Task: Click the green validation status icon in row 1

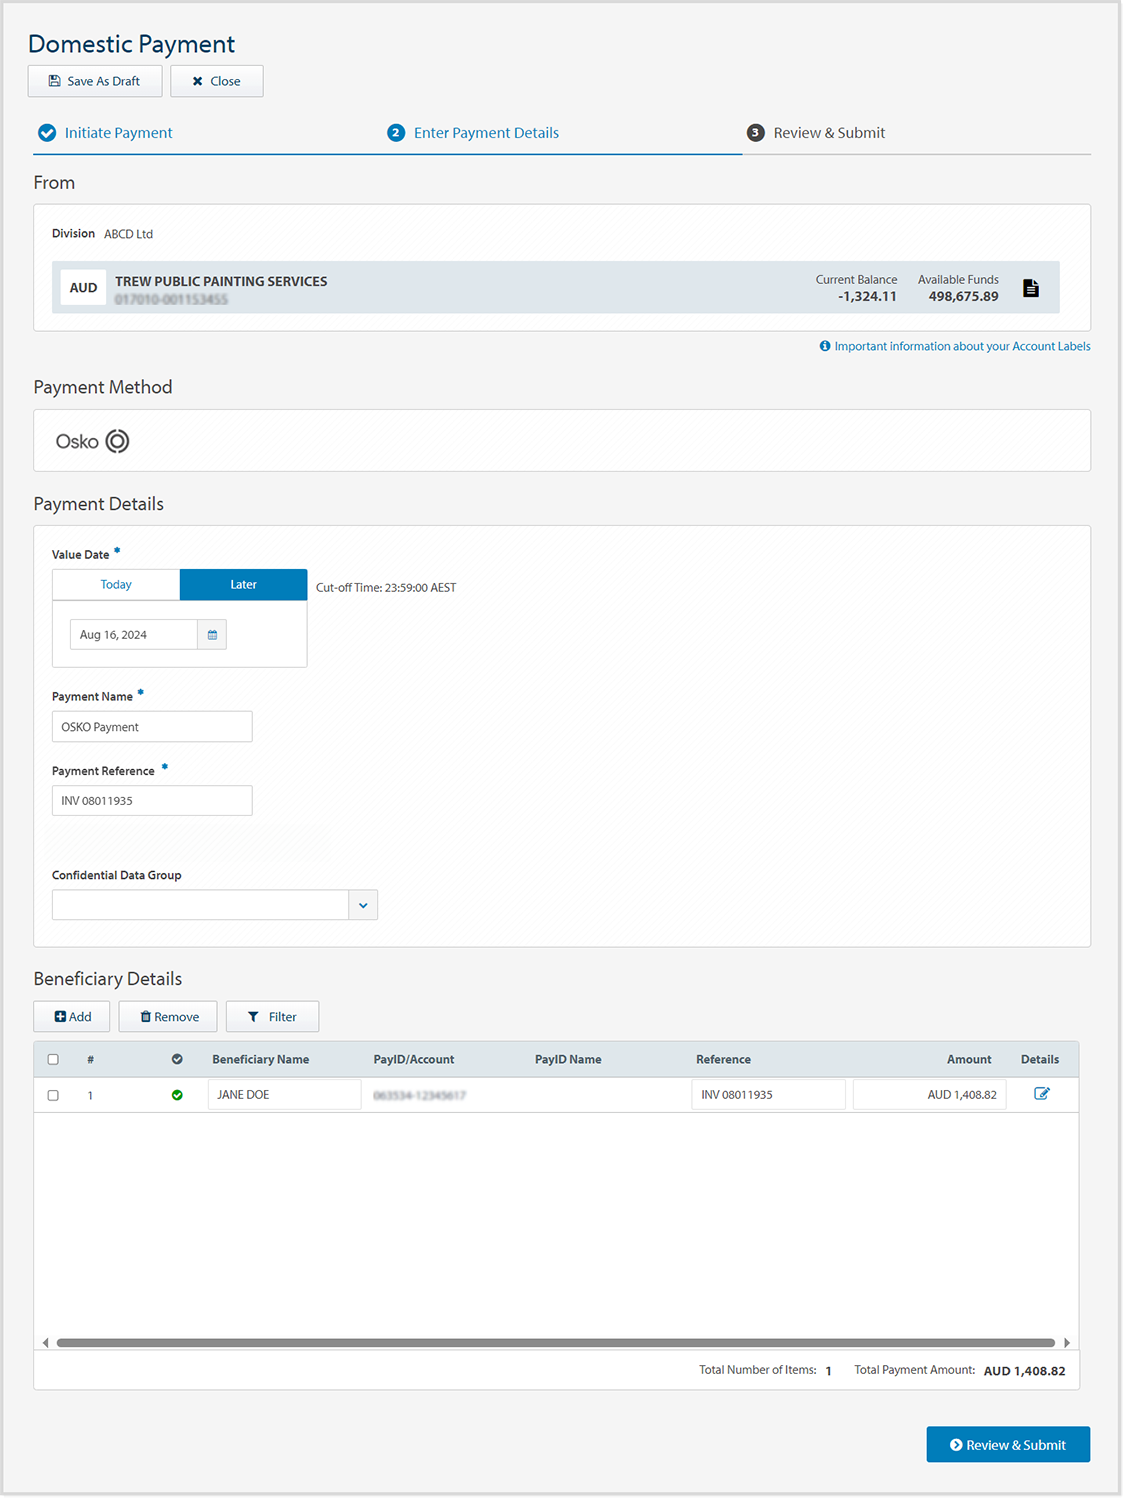Action: click(x=177, y=1095)
